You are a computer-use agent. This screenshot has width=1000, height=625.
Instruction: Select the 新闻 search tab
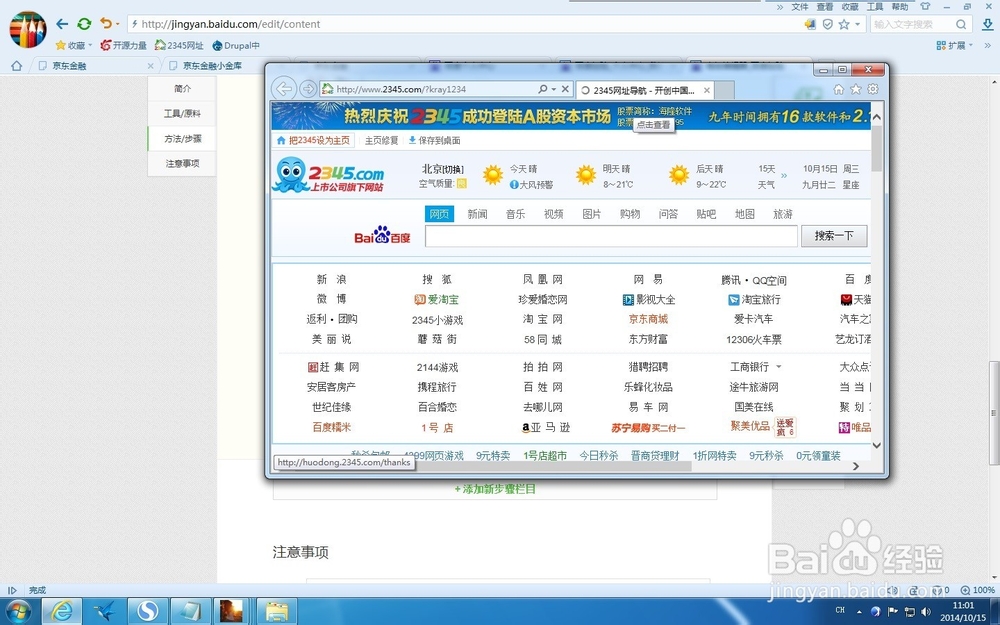[477, 214]
